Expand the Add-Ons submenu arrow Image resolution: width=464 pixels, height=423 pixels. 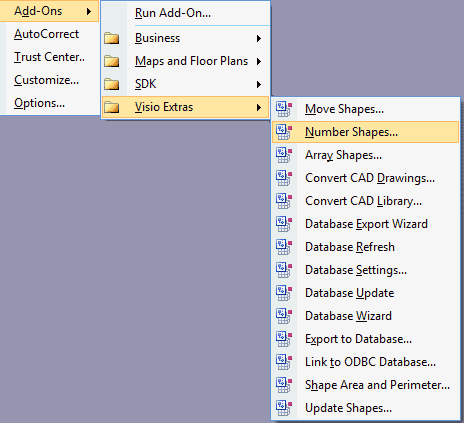coord(89,11)
